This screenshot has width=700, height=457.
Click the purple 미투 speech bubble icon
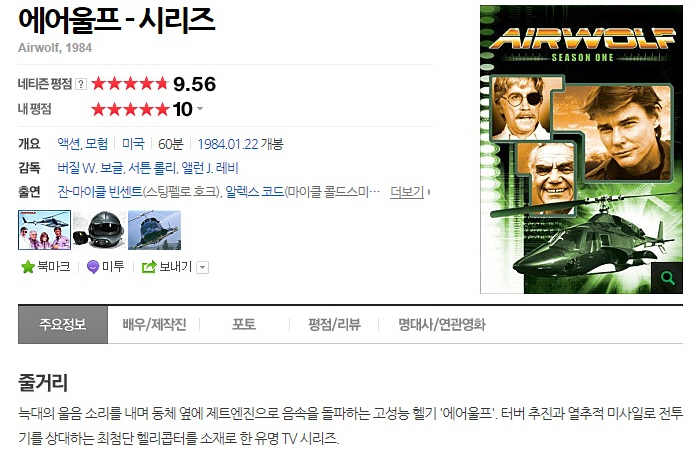coord(93,267)
